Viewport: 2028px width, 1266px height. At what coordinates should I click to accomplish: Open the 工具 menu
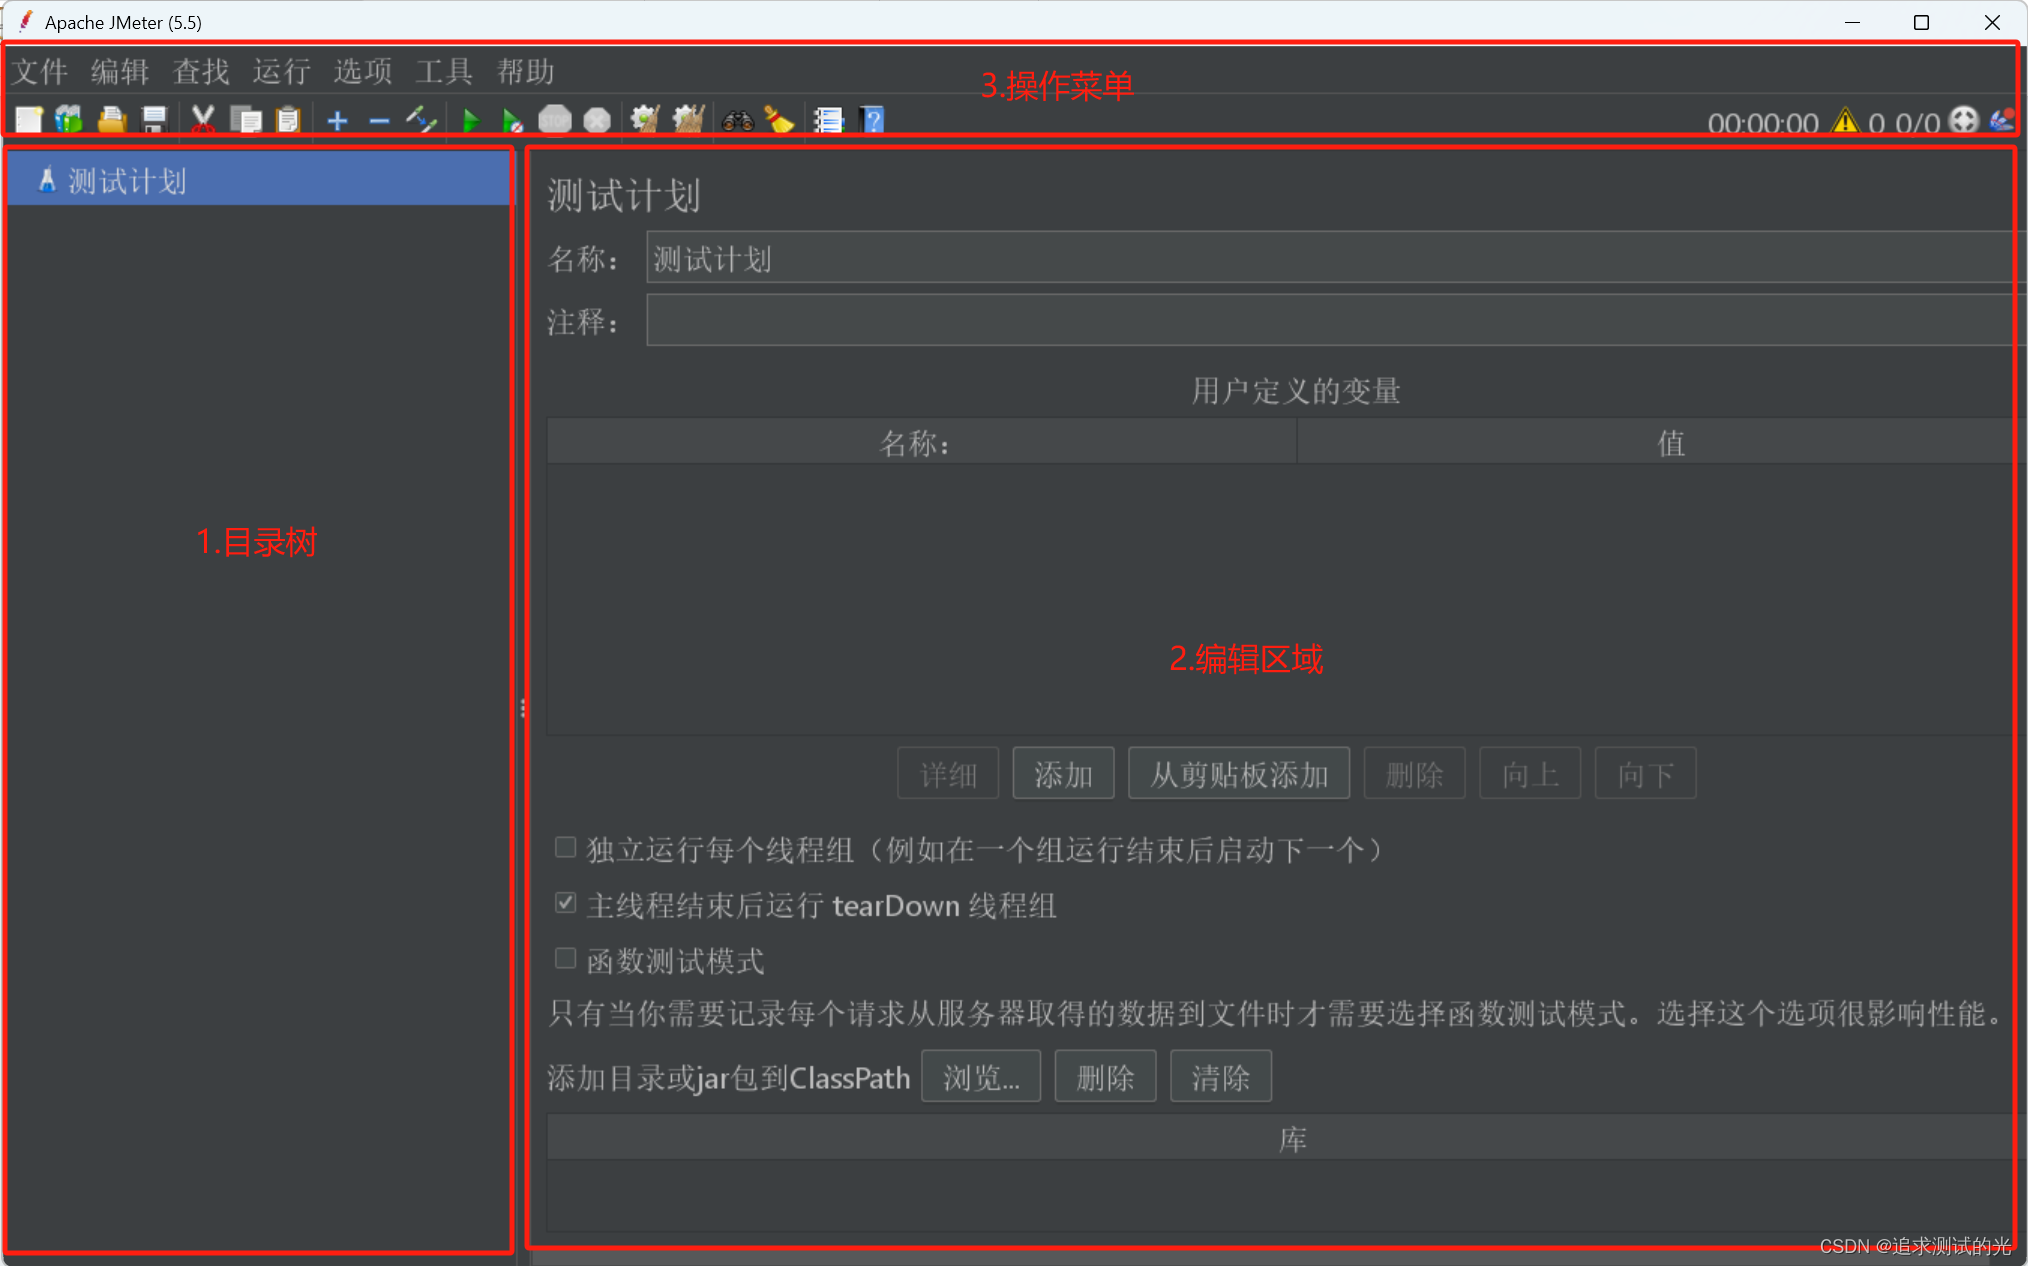[x=444, y=71]
